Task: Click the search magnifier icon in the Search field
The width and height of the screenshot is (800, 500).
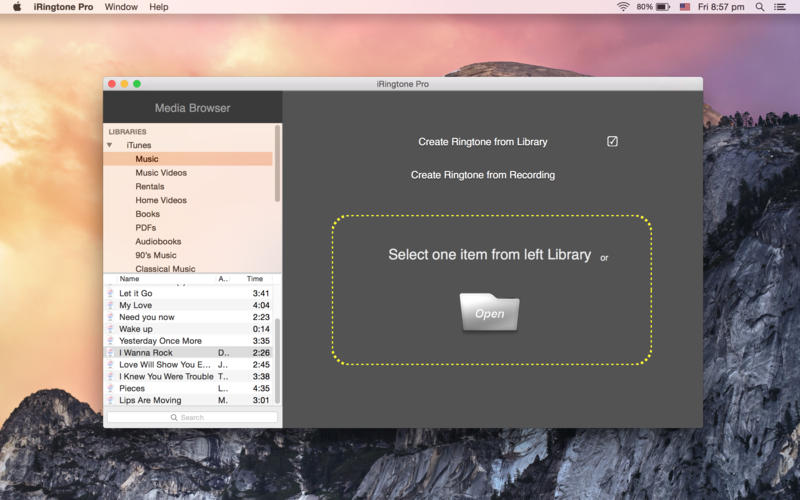Action: pyautogui.click(x=174, y=417)
